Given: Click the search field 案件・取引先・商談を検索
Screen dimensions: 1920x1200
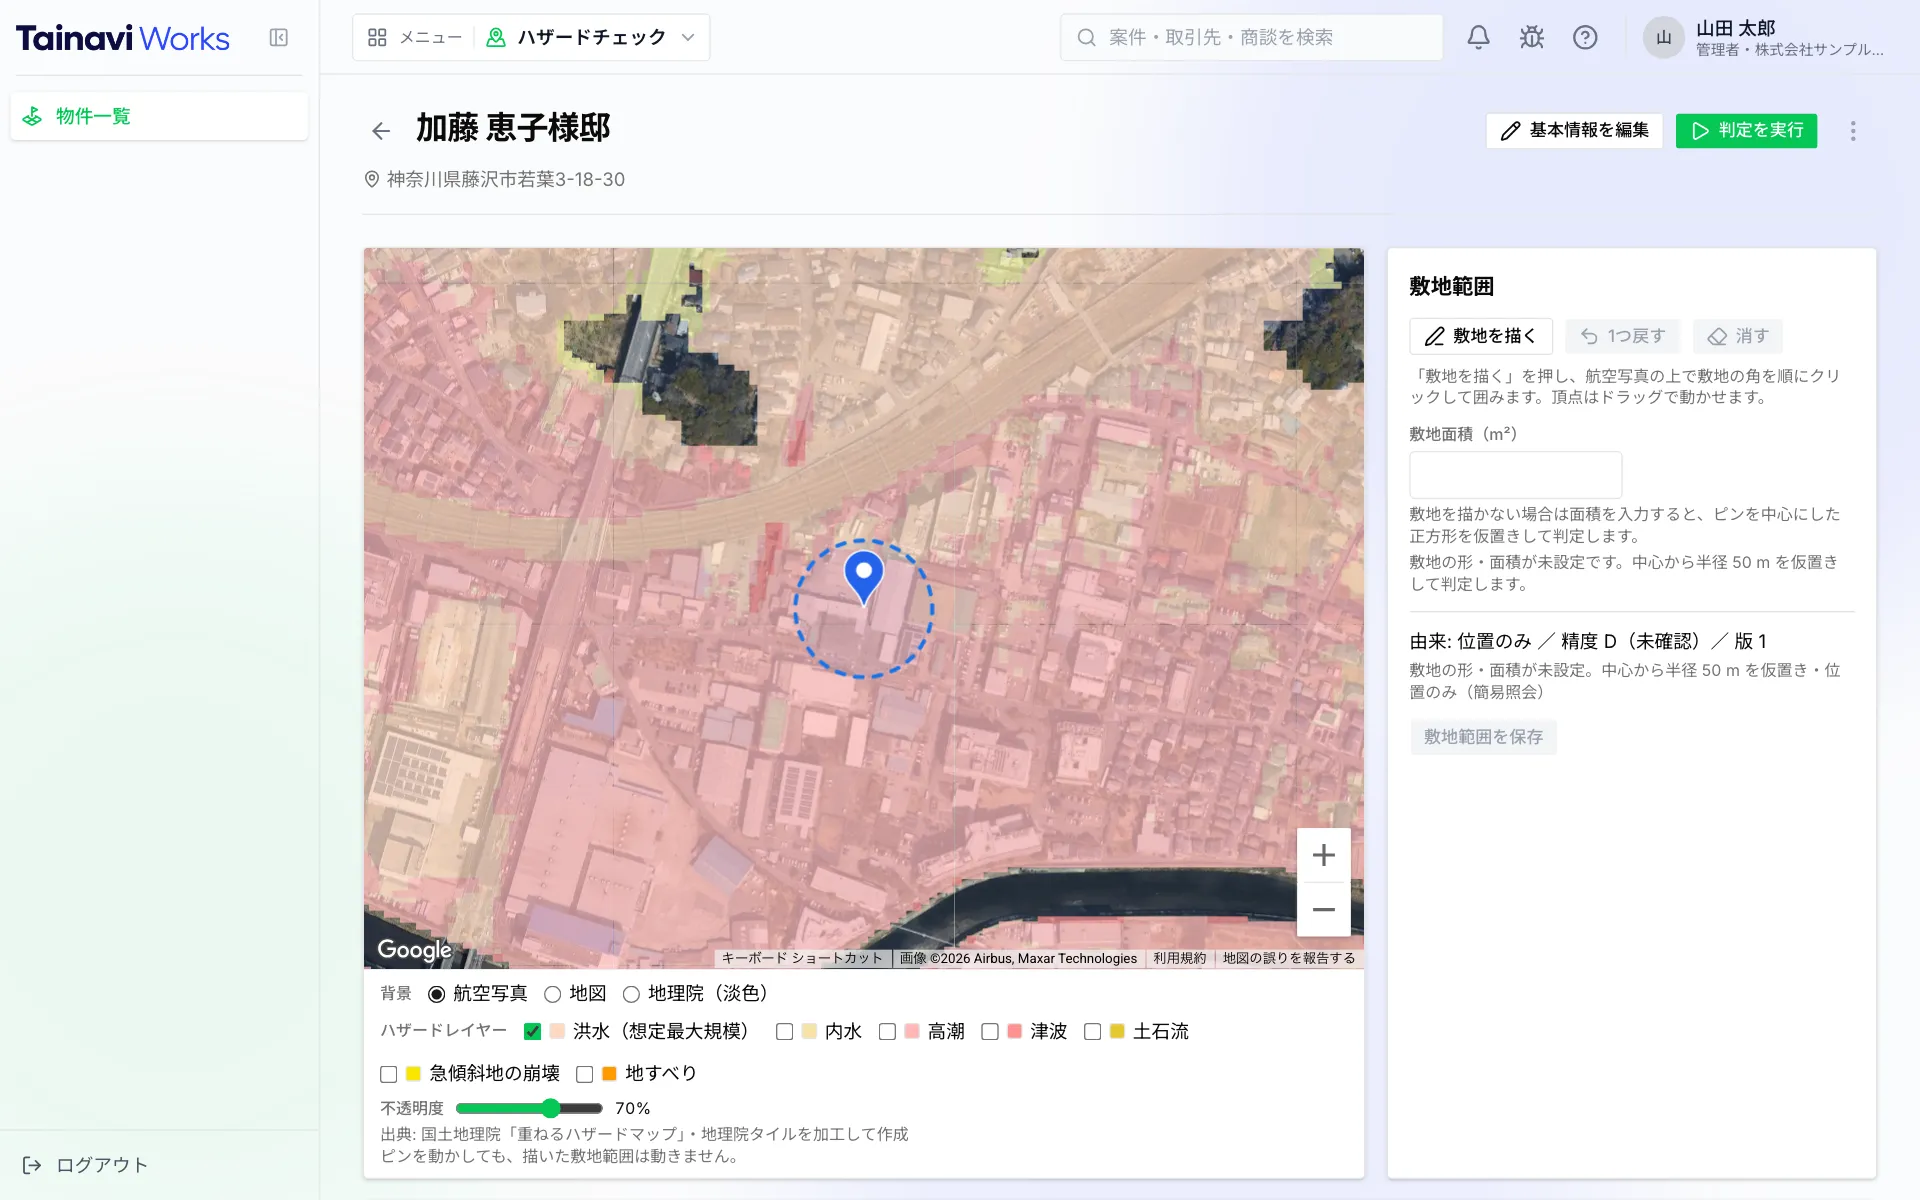Looking at the screenshot, I should [1251, 38].
